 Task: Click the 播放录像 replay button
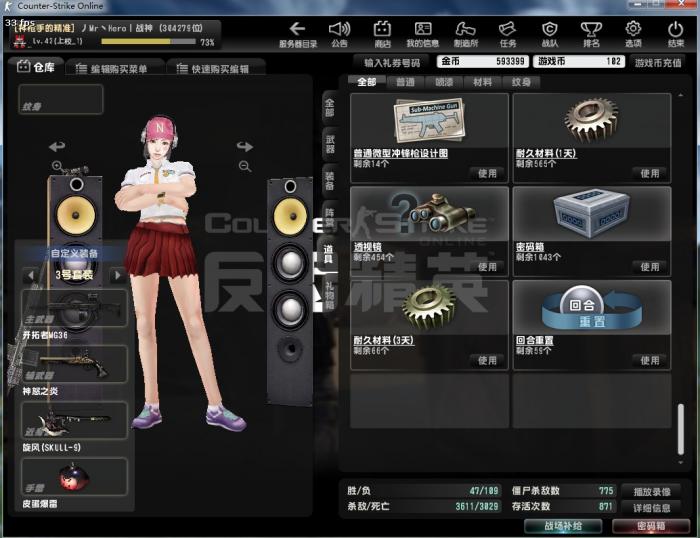pyautogui.click(x=652, y=492)
